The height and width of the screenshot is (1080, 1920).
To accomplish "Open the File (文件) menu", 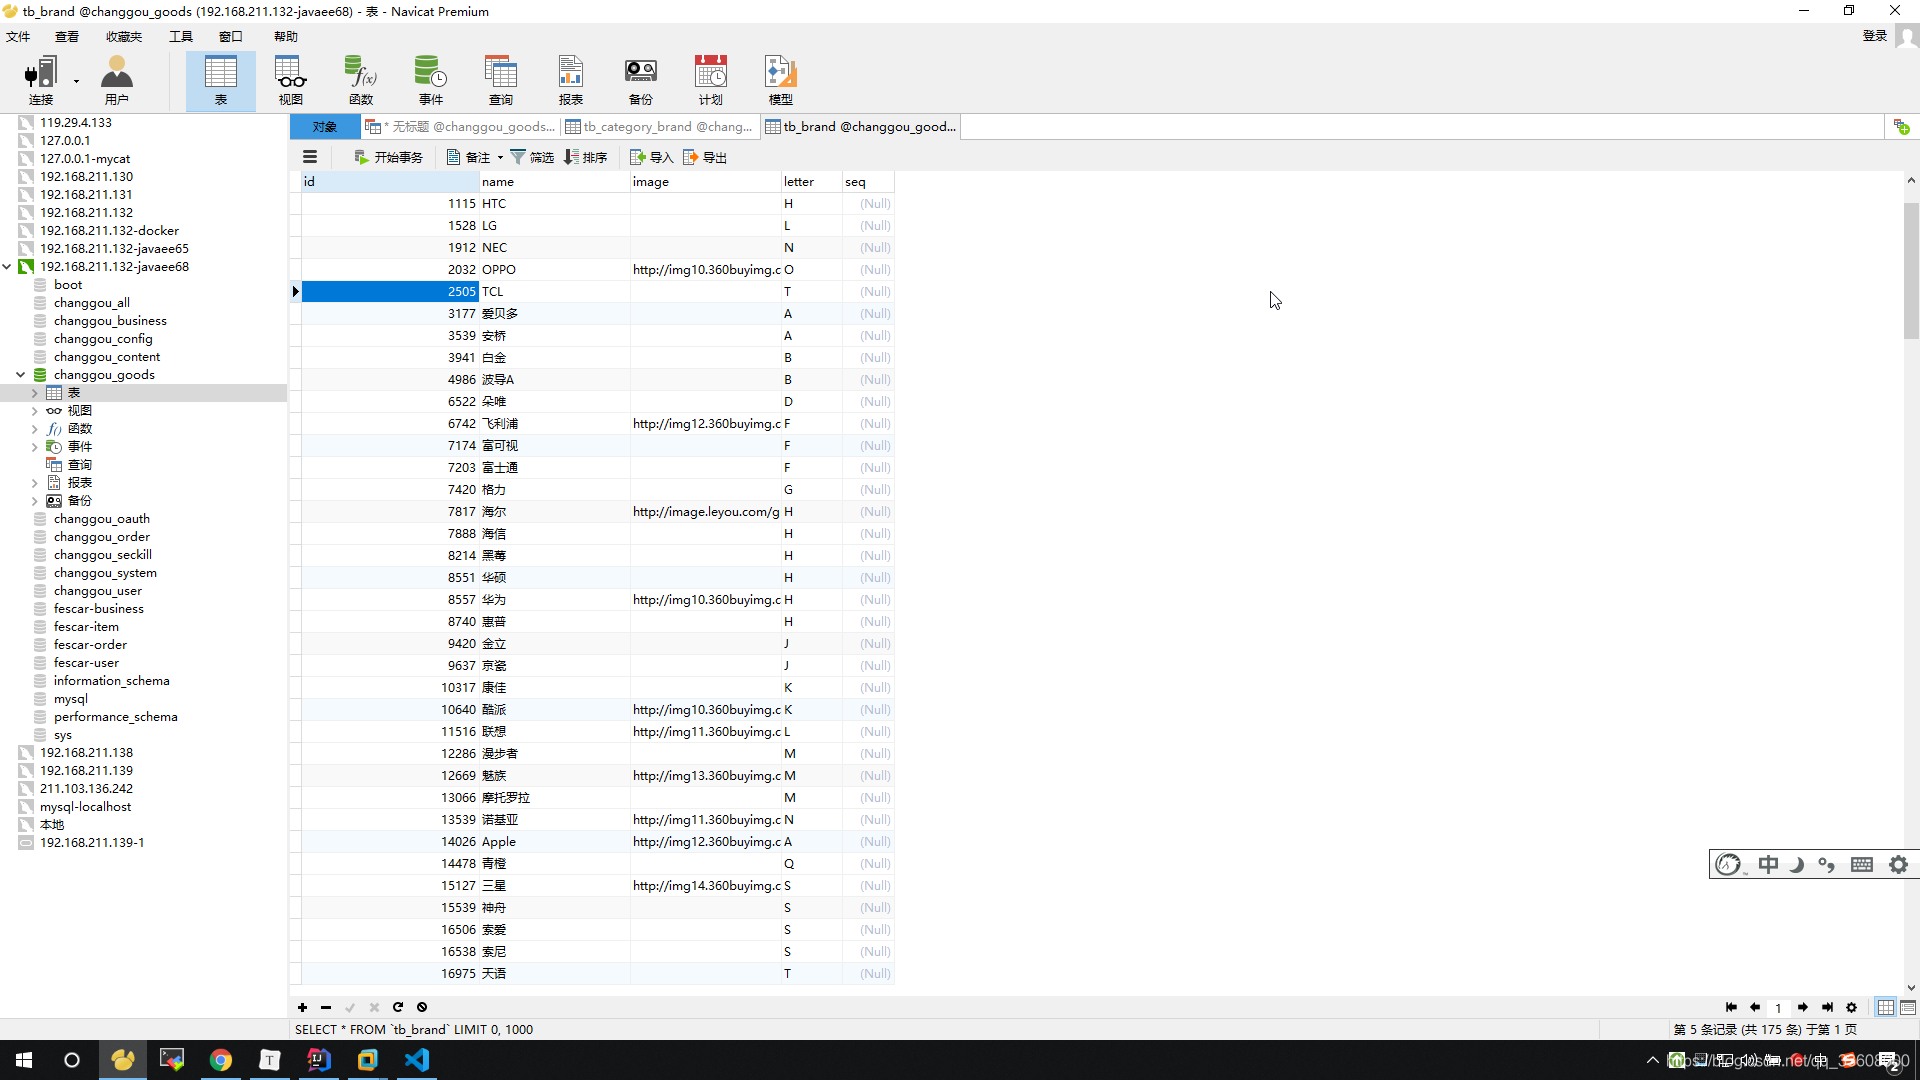I will click(x=18, y=36).
